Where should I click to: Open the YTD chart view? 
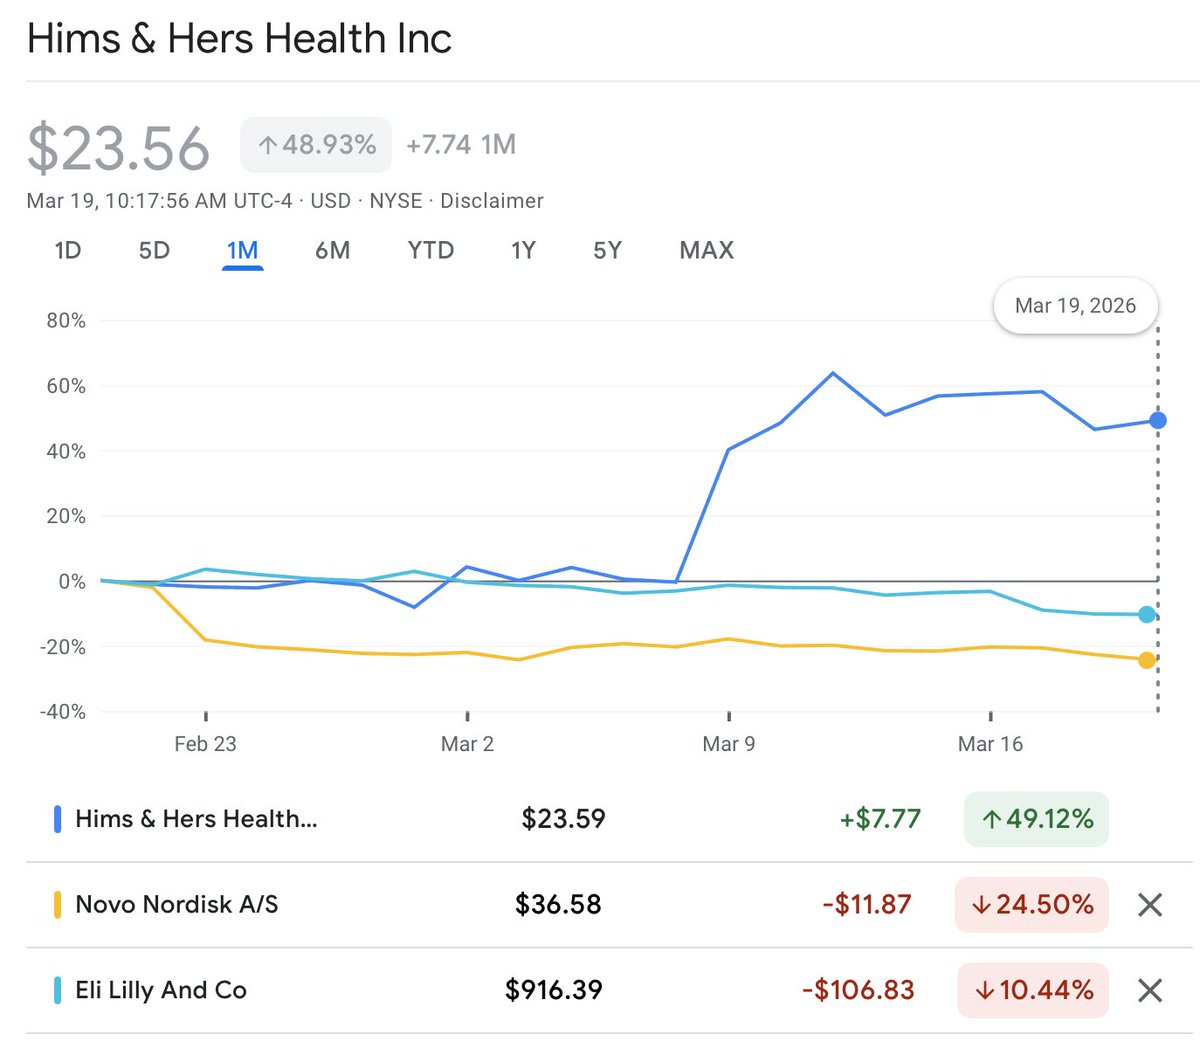coord(430,250)
